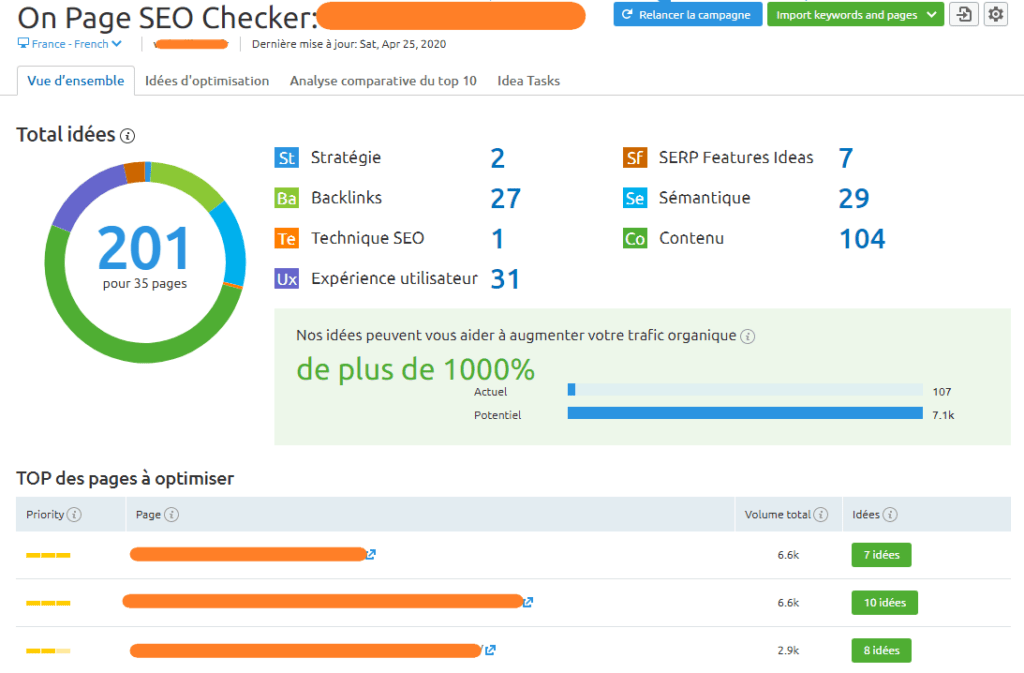Switch to the Idées d'optimisation tab
The image size is (1024, 673).
point(206,80)
